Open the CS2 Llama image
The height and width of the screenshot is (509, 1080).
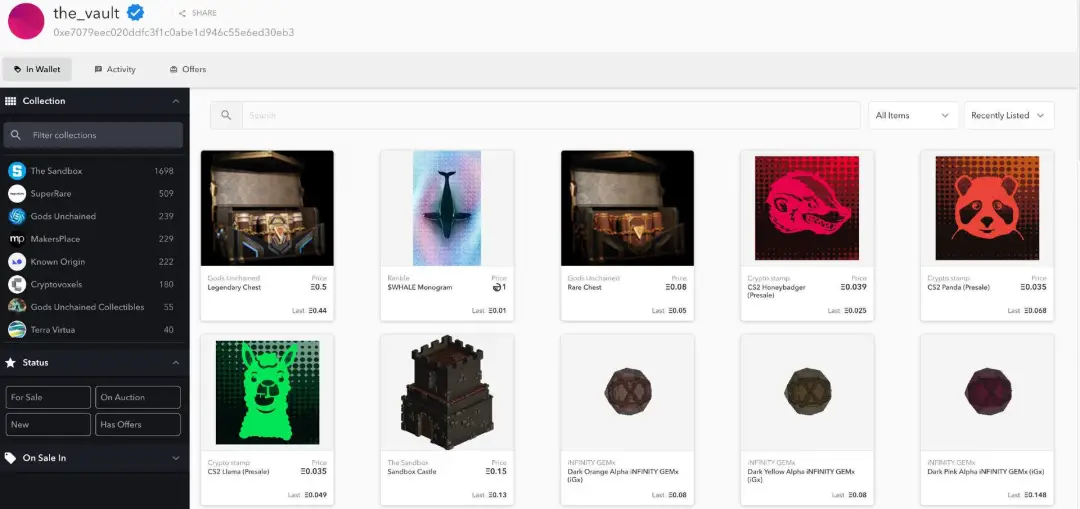[x=267, y=393]
